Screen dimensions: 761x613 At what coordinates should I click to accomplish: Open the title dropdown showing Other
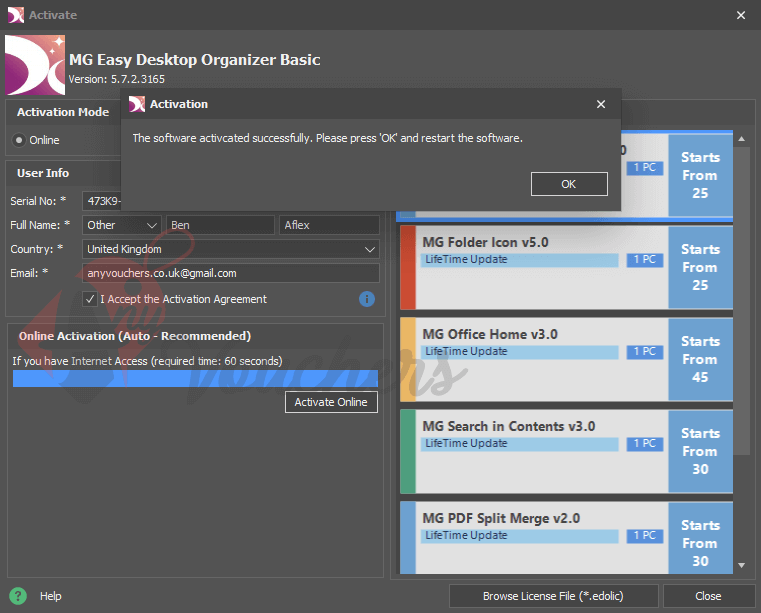[122, 225]
